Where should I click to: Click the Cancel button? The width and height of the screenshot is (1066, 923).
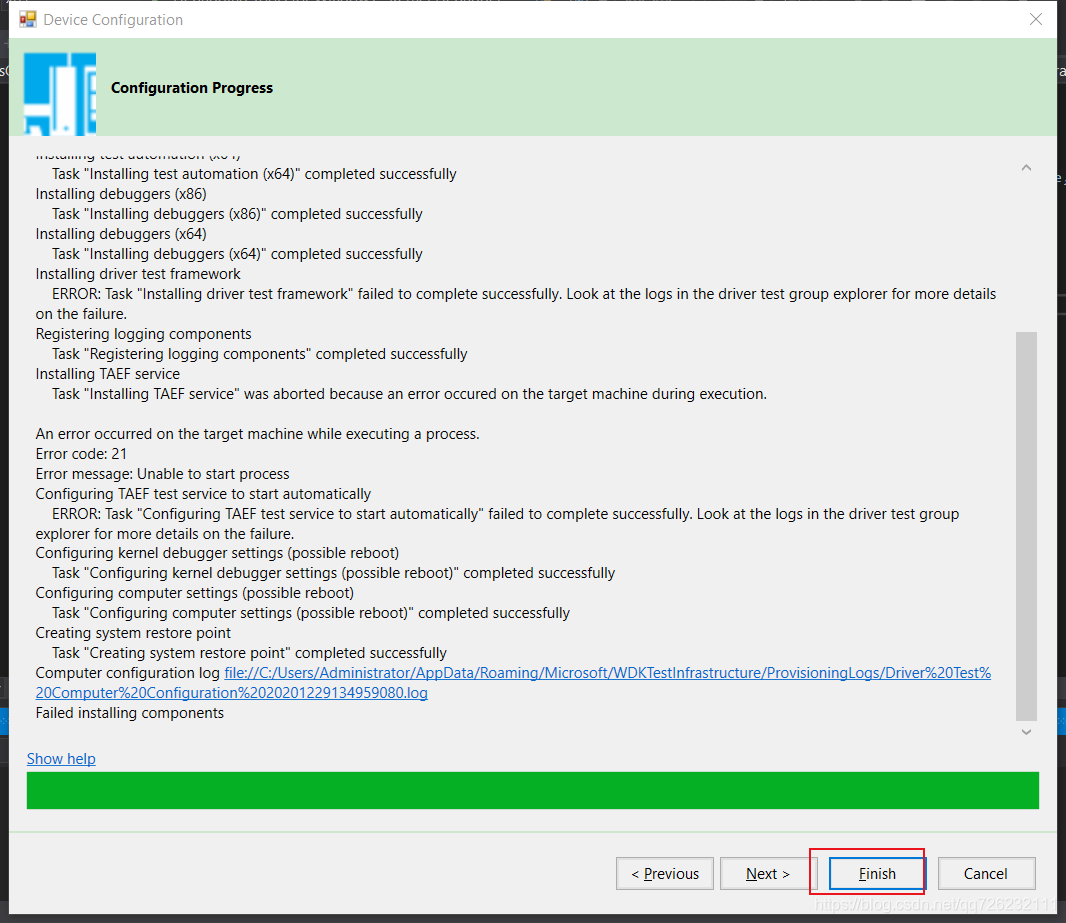pos(986,873)
